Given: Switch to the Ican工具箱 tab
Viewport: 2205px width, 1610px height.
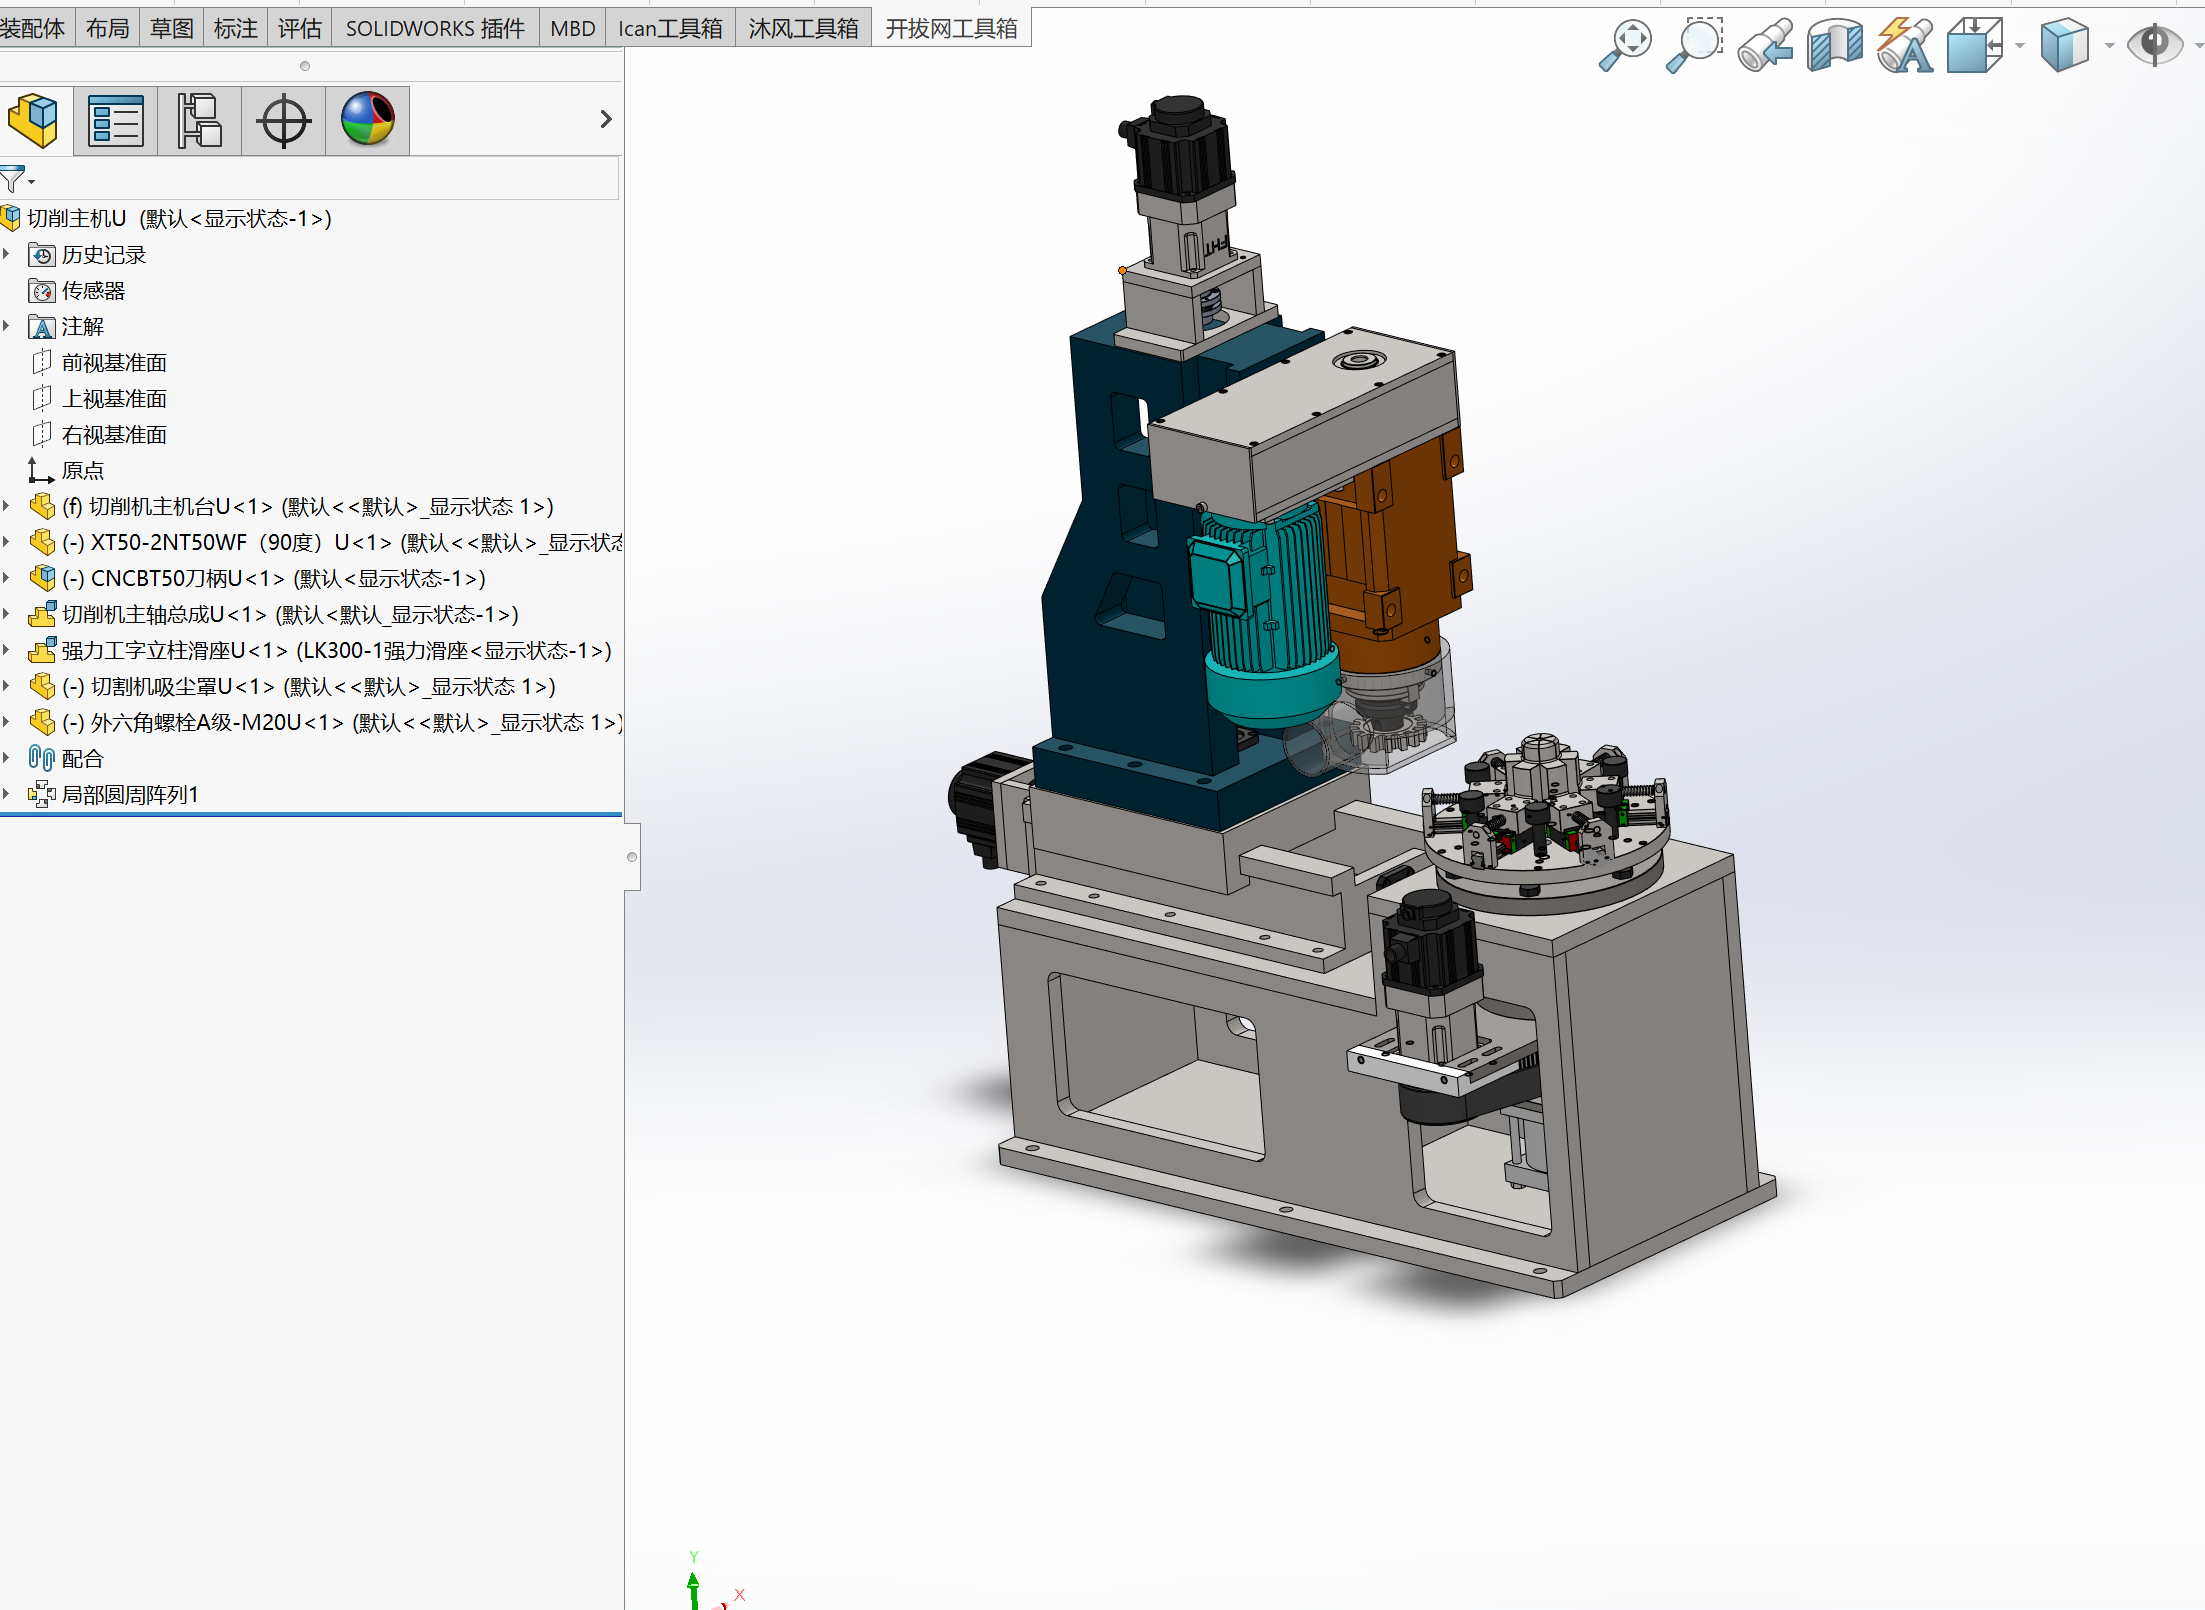Looking at the screenshot, I should [x=670, y=28].
